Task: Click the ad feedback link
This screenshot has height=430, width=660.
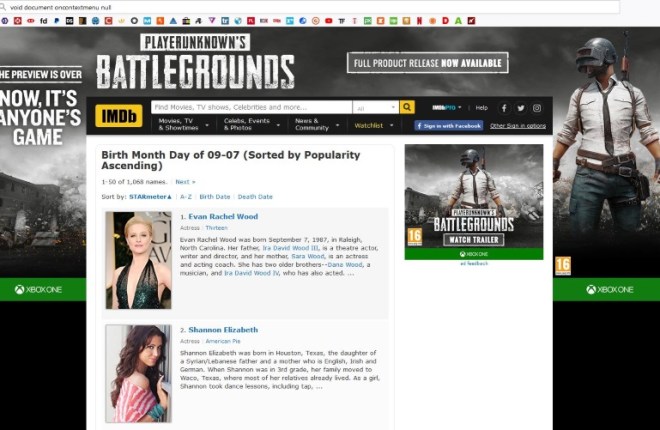Action: click(474, 263)
